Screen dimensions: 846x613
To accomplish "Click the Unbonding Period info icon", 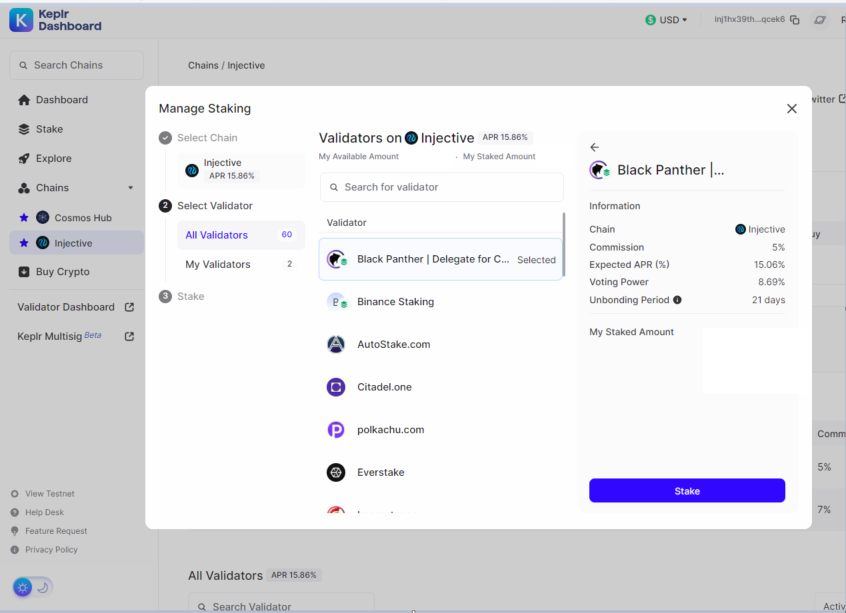I will click(x=677, y=300).
